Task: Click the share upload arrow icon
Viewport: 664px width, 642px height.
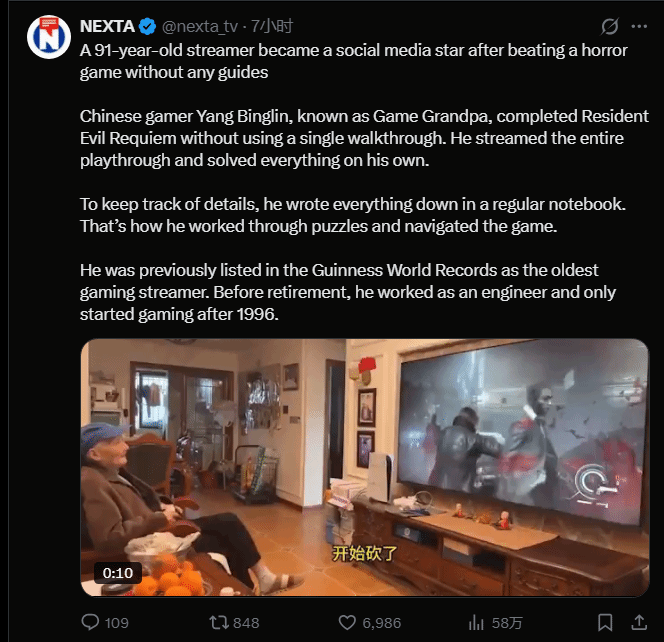Action: click(x=639, y=623)
